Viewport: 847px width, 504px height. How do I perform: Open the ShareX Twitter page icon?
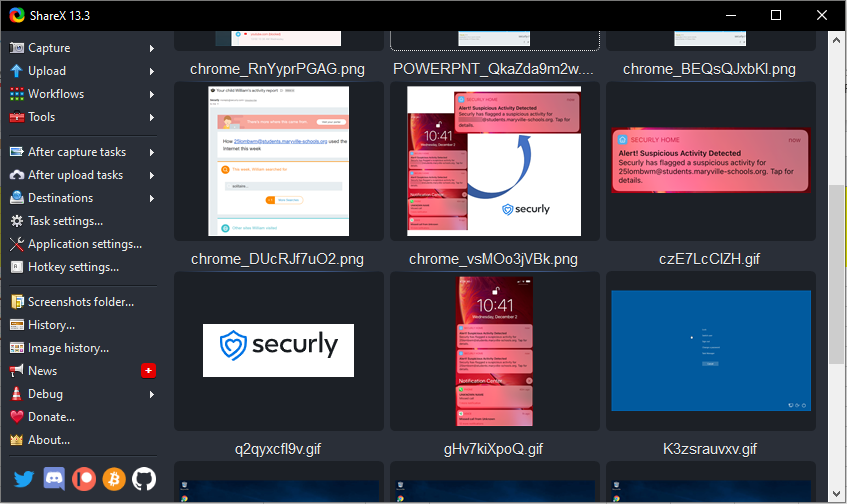click(24, 479)
